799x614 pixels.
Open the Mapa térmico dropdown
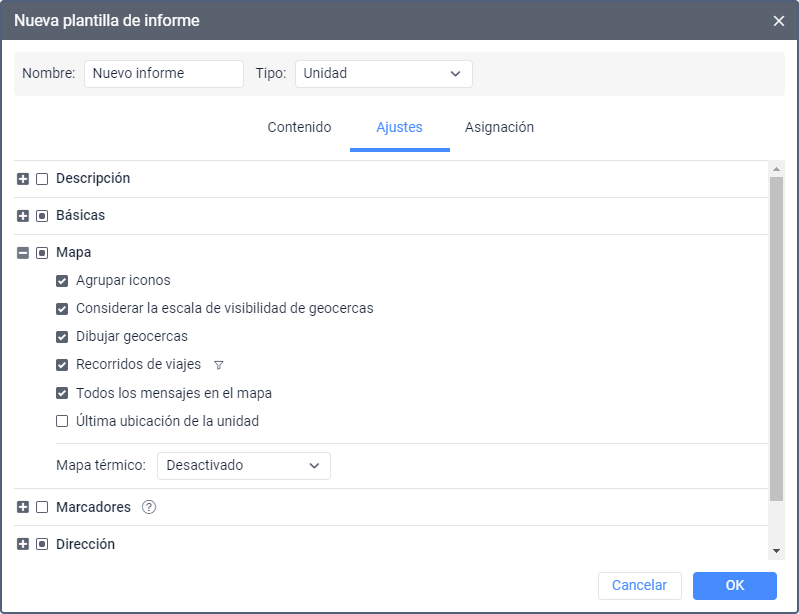point(243,466)
